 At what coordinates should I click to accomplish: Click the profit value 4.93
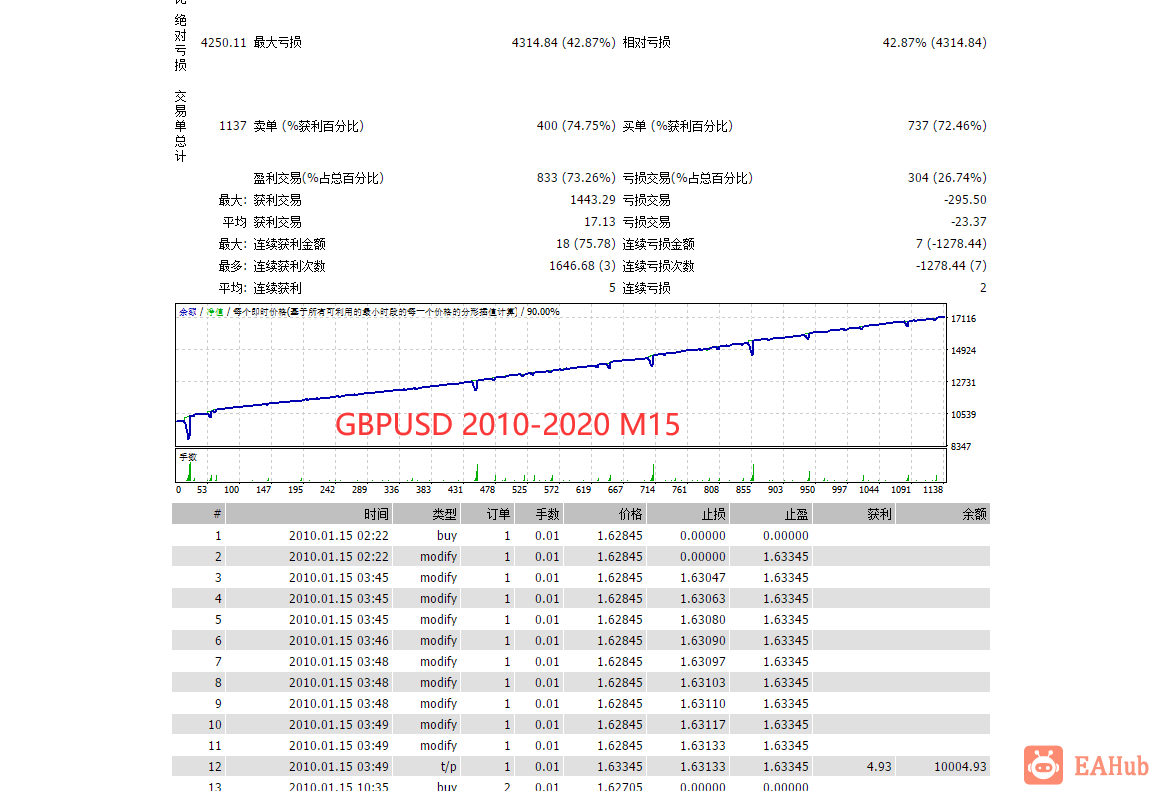(879, 767)
